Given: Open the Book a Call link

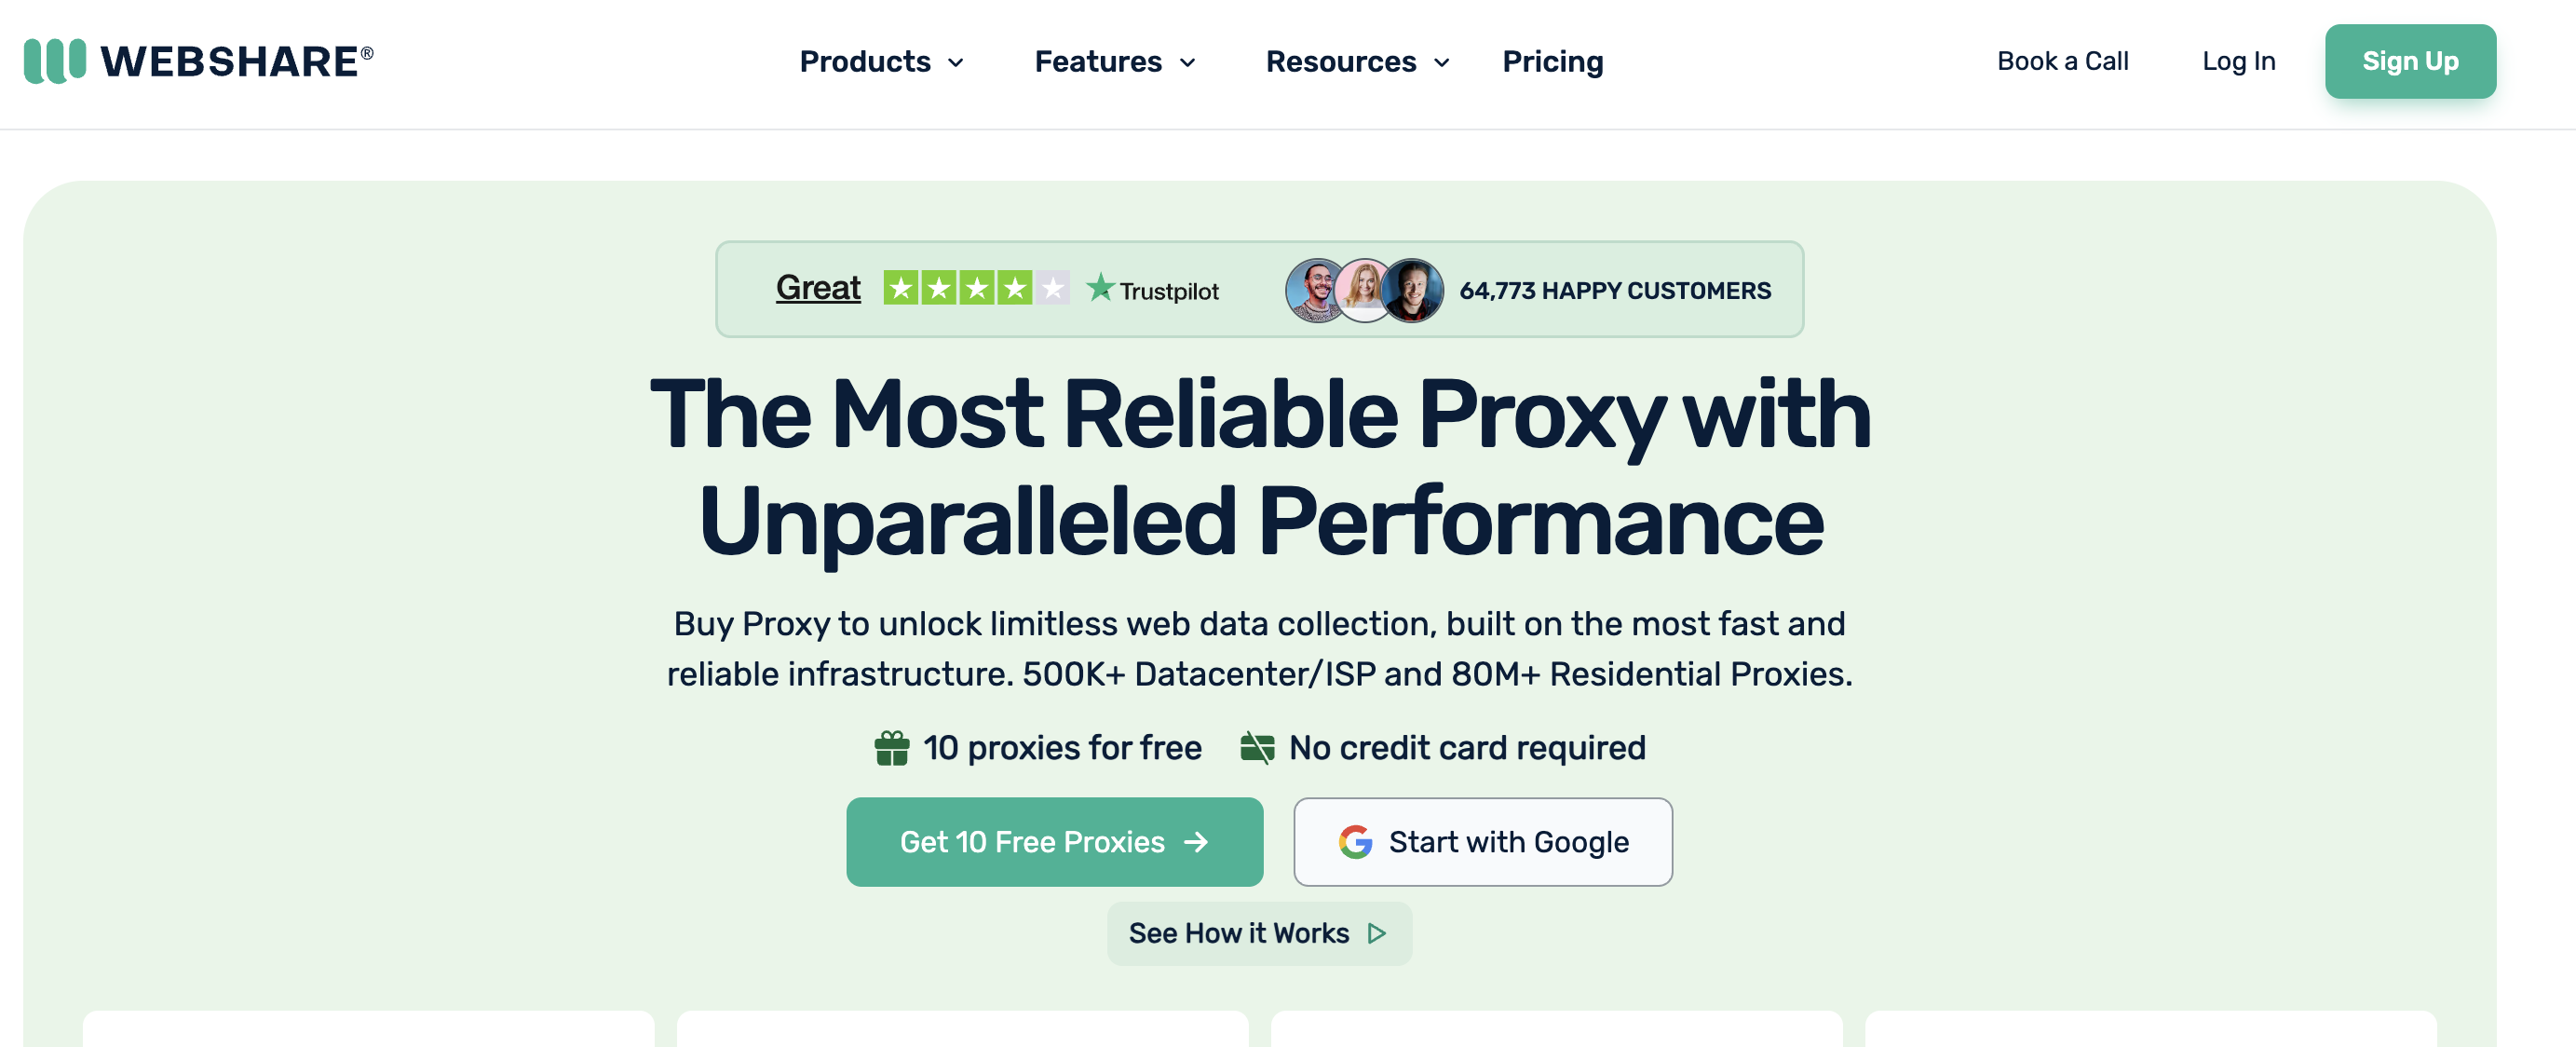Looking at the screenshot, I should 2062,62.
